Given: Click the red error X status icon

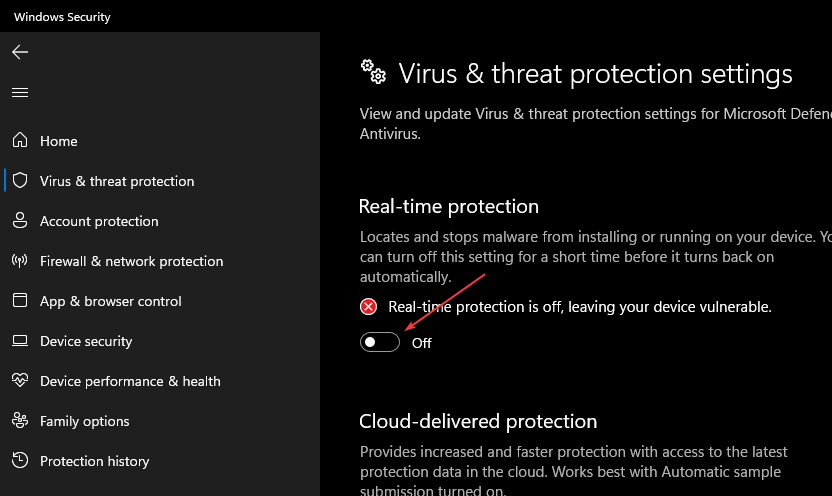Looking at the screenshot, I should pos(368,307).
